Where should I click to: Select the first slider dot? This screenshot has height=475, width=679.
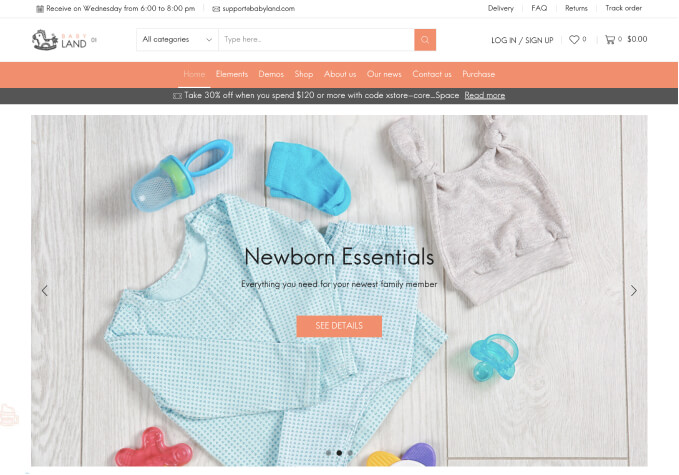pos(329,453)
